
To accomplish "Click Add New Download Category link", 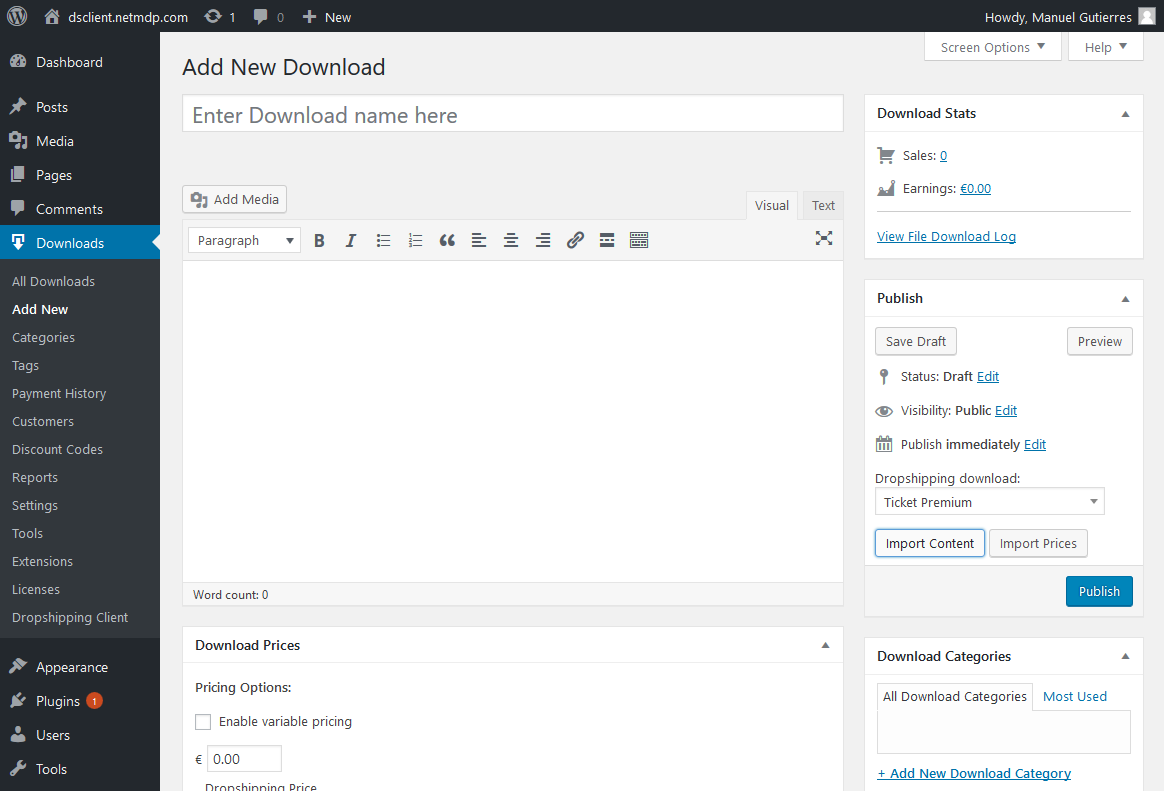I will click(974, 773).
